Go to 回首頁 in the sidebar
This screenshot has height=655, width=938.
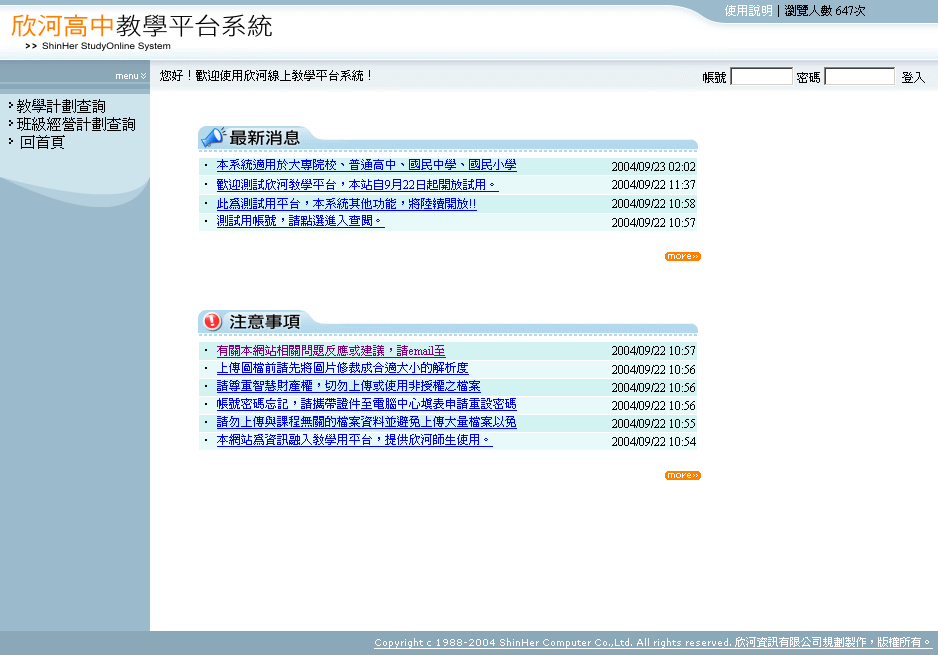[x=42, y=142]
